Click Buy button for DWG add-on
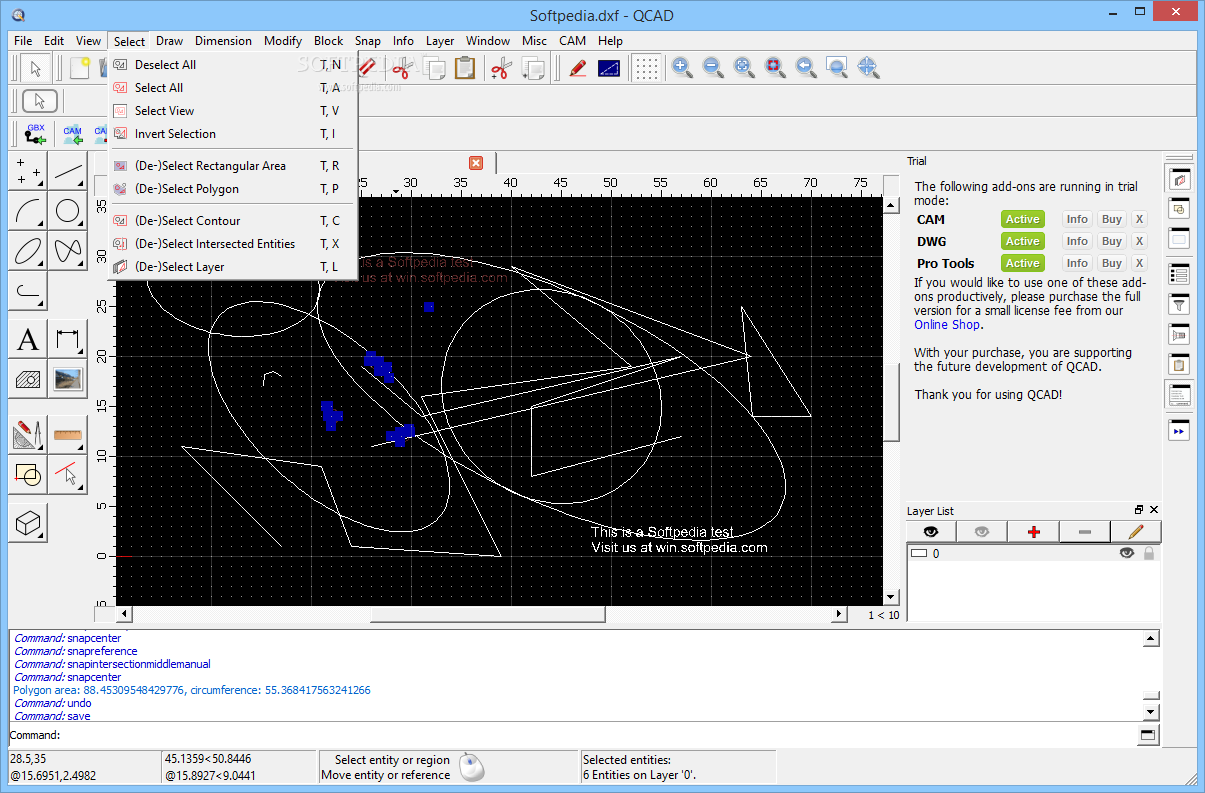 (1111, 241)
